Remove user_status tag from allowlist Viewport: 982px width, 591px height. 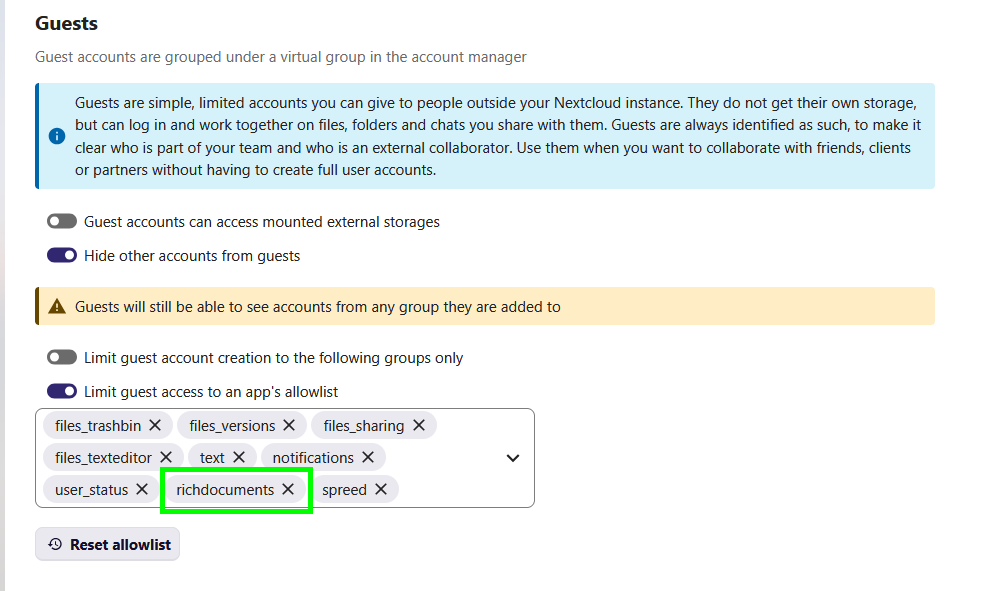click(x=142, y=489)
